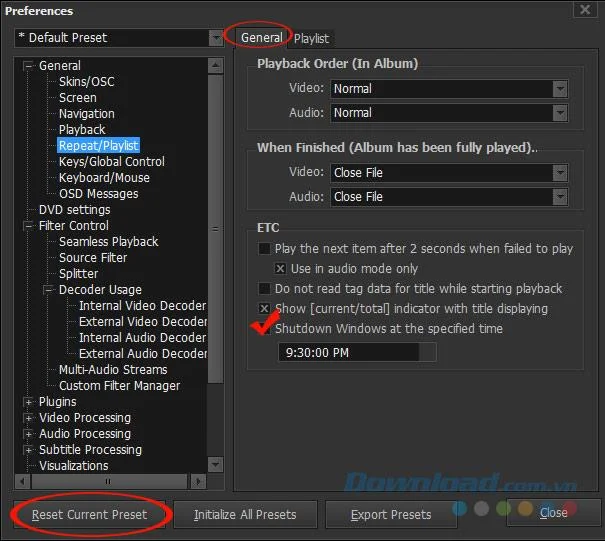Enable play next item after 2 seconds
605x541 pixels.
264,249
